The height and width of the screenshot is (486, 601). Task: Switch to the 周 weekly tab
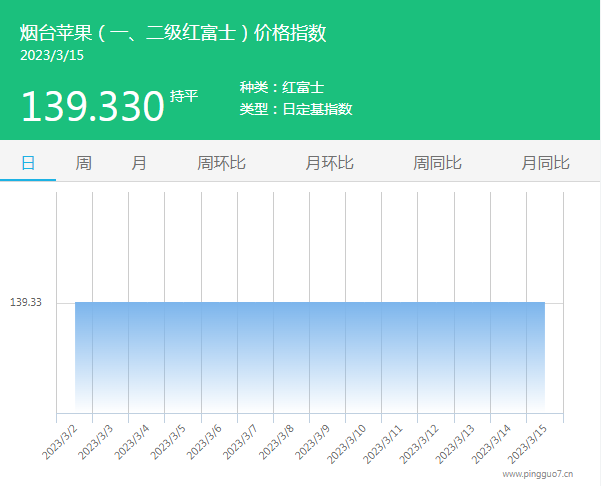point(83,163)
